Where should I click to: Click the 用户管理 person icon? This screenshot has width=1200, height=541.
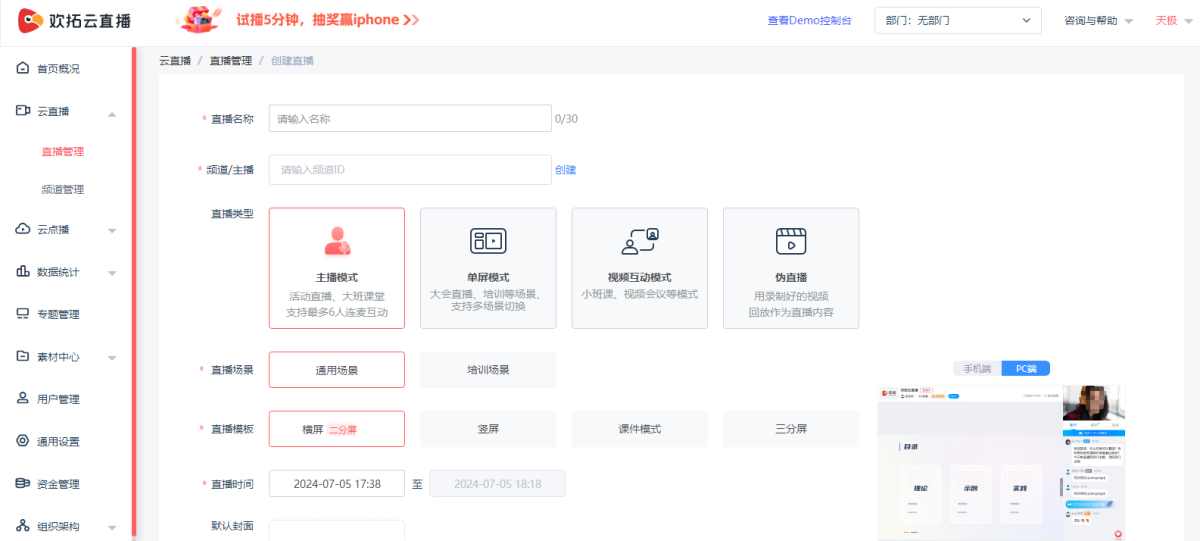(23, 399)
